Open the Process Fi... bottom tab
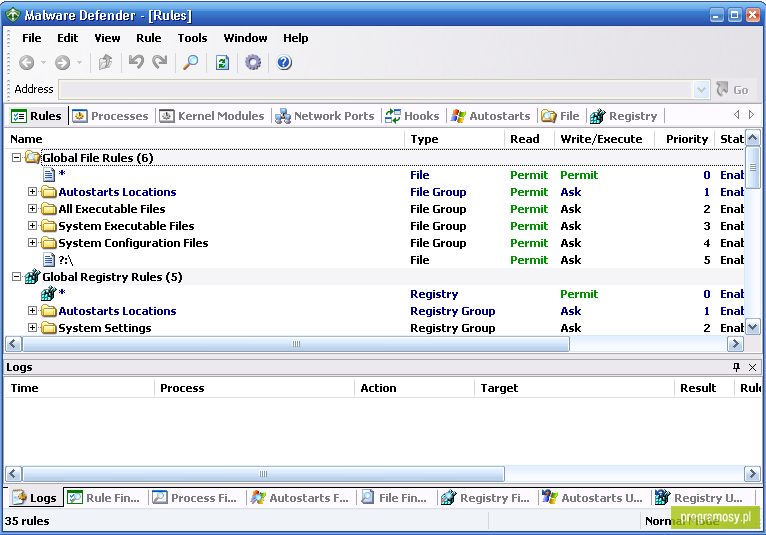Screen dimensions: 766x535 coord(194,498)
